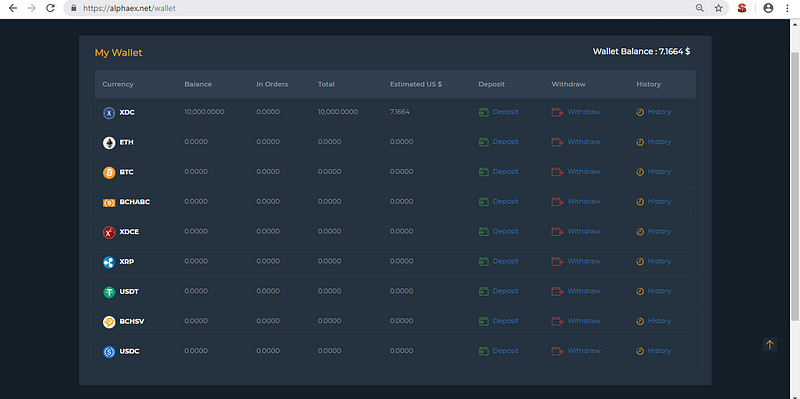This screenshot has width=800, height=399.
Task: Click the BCHSV coin logo icon
Action: click(109, 322)
